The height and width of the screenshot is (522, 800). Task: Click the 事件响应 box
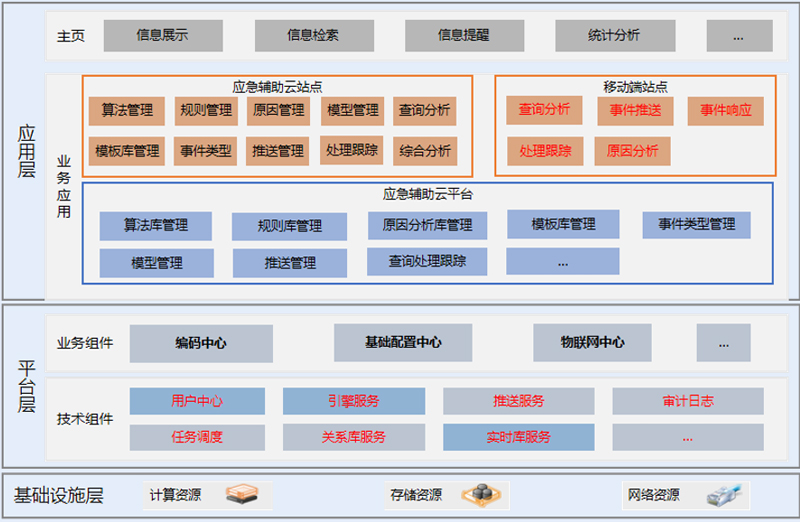726,111
